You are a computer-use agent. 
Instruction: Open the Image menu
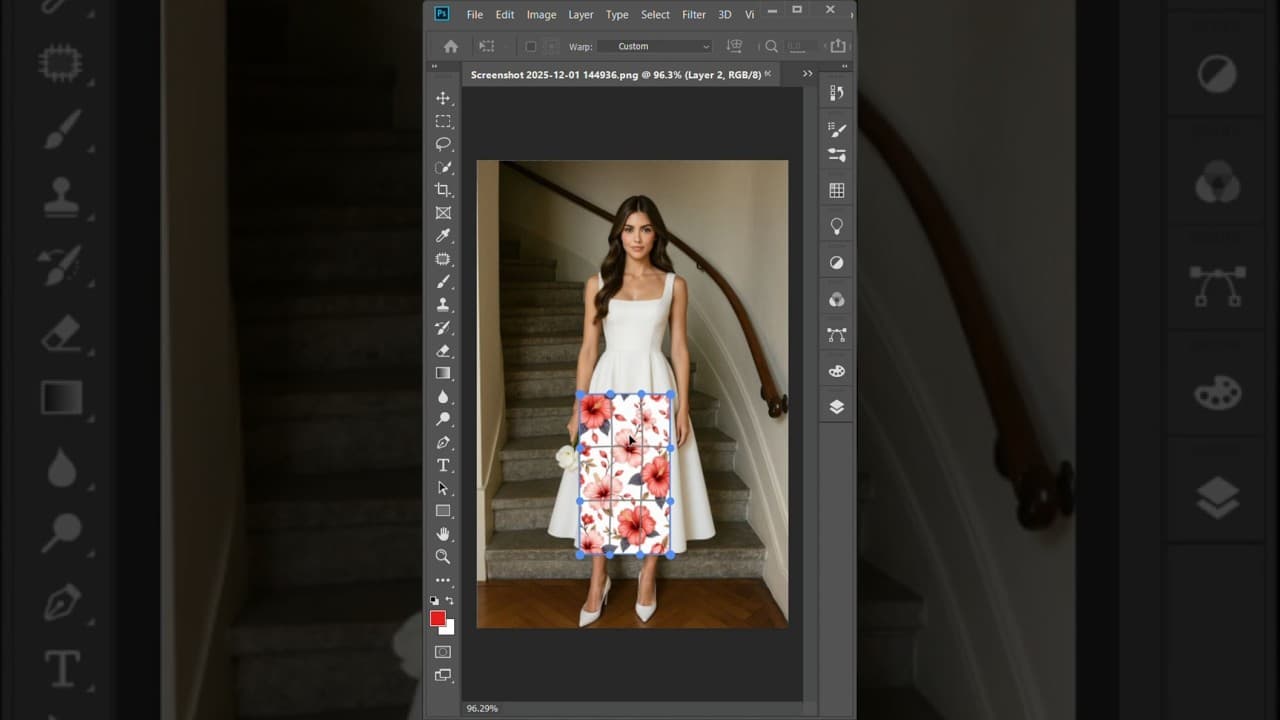point(541,15)
